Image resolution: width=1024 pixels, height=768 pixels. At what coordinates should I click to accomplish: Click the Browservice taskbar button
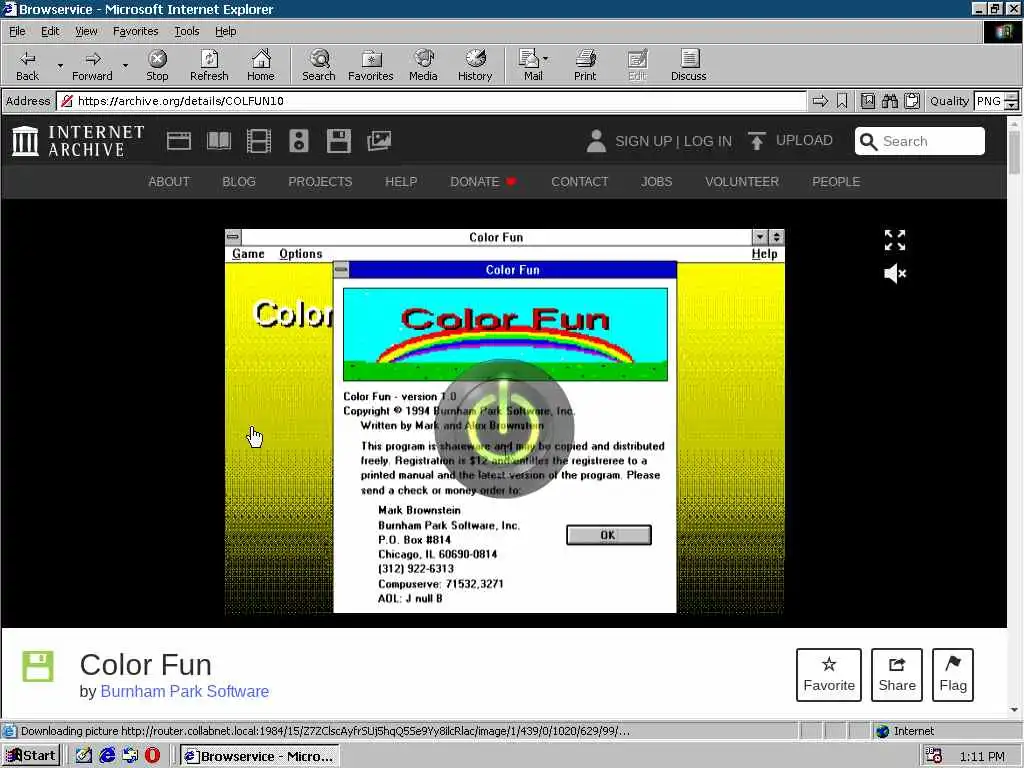pyautogui.click(x=260, y=756)
